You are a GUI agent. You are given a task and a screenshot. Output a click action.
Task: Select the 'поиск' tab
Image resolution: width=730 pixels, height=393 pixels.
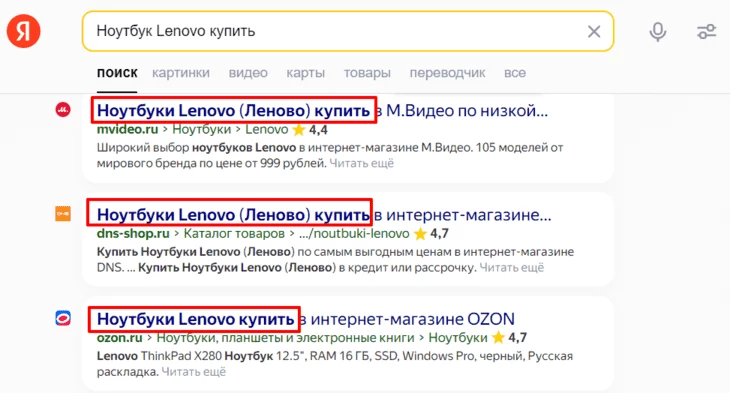tap(117, 73)
